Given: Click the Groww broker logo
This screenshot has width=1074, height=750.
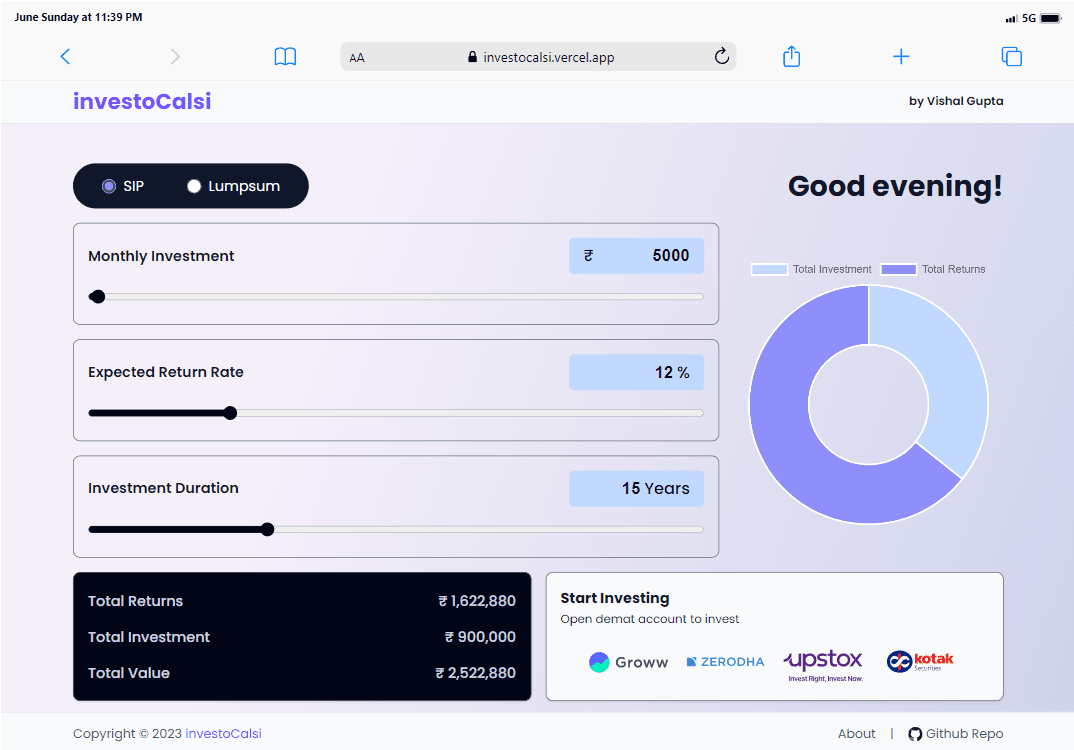Looking at the screenshot, I should tap(628, 662).
